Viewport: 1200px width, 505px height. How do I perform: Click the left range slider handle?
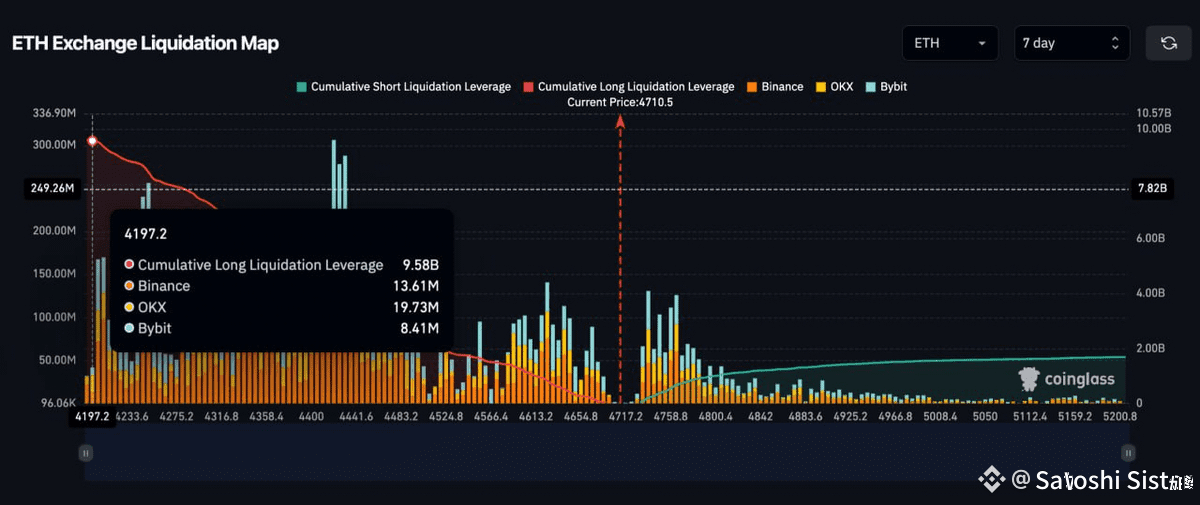pyautogui.click(x=86, y=452)
